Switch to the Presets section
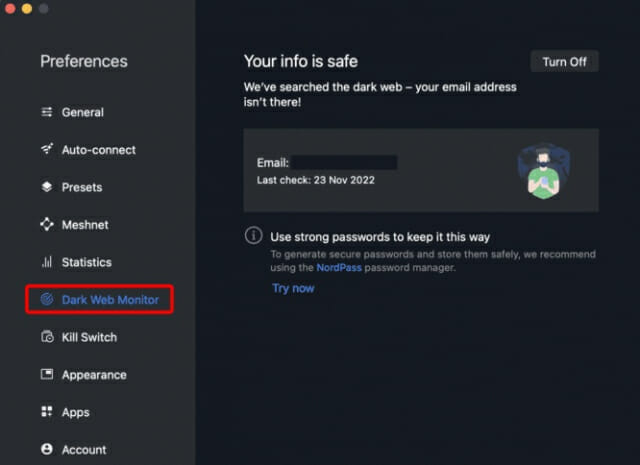This screenshot has height=465, width=640. (82, 187)
